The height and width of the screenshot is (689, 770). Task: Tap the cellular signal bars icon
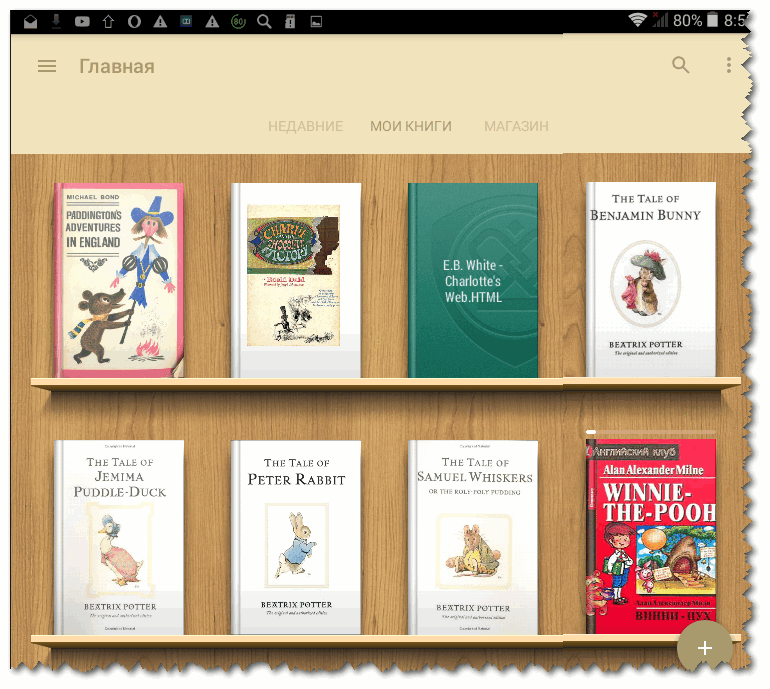coord(660,20)
